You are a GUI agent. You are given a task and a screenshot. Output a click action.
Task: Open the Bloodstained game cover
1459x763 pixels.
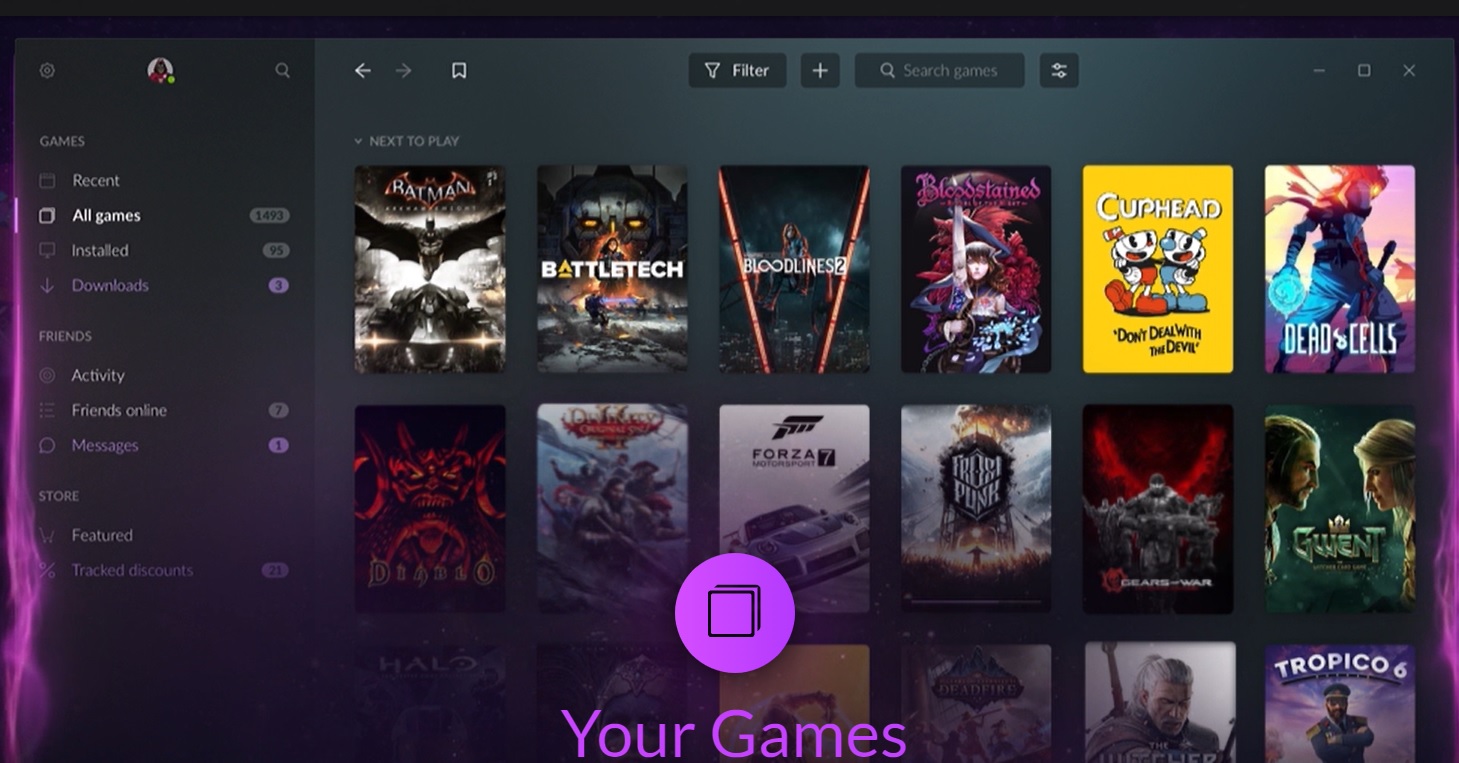pos(976,269)
